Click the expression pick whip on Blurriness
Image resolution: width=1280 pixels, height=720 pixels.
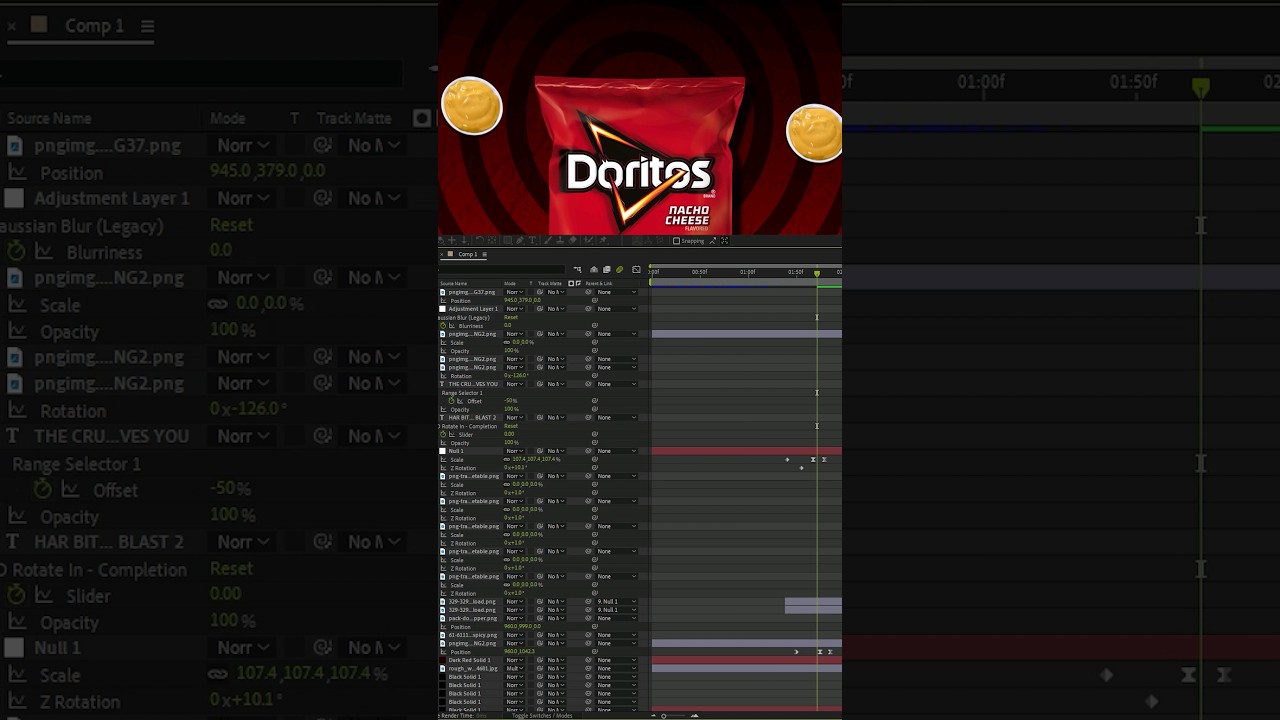pos(595,326)
